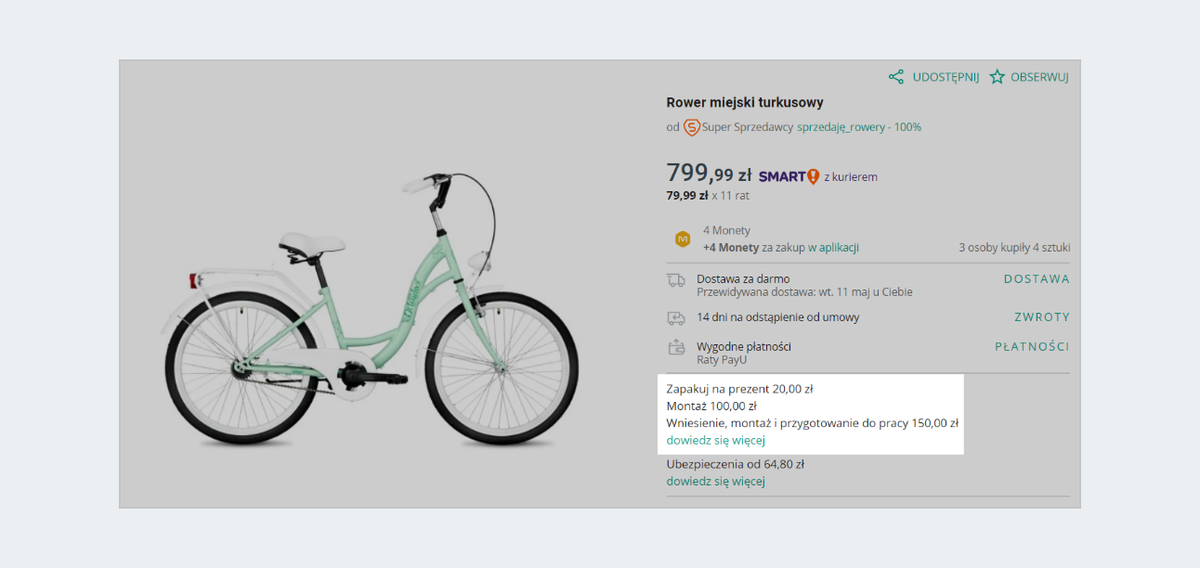
Task: Click "dowiedz się więcej" under additional services
Action: [715, 440]
